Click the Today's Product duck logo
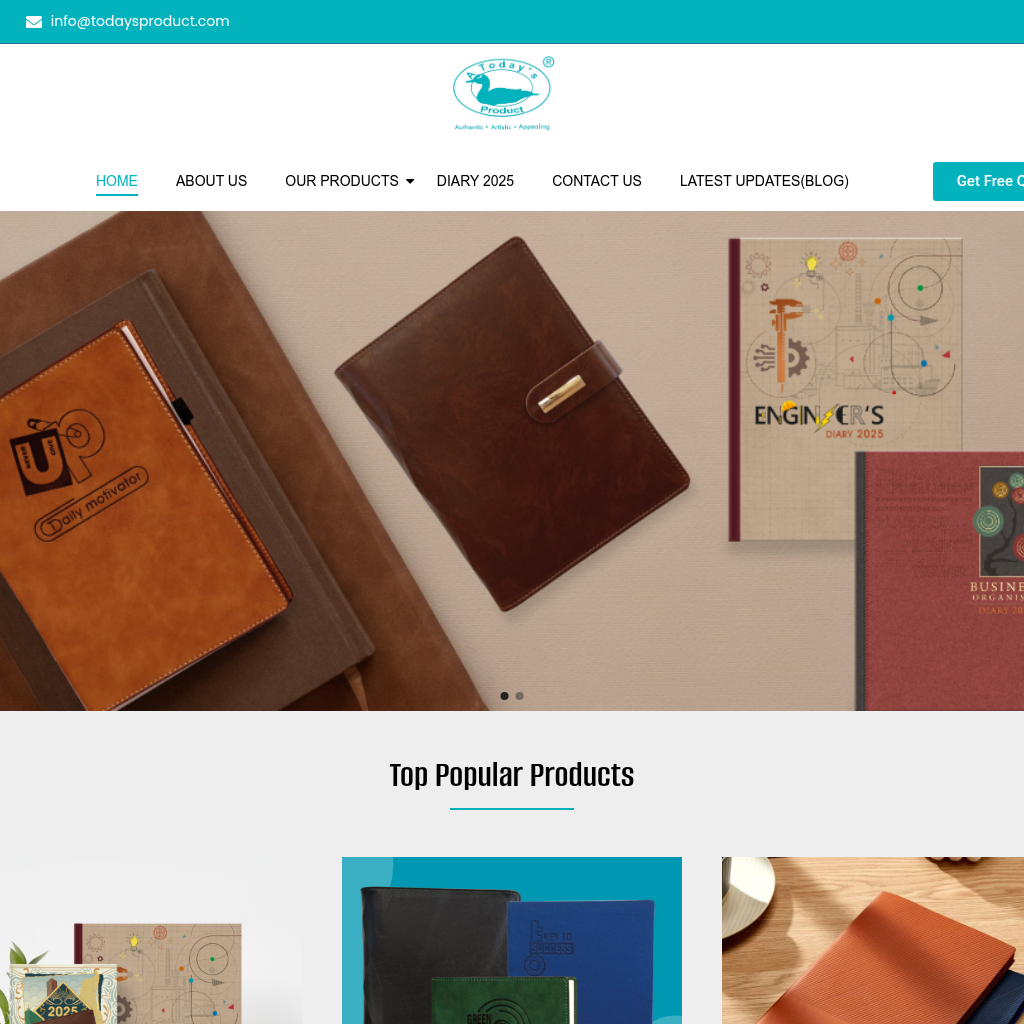 click(502, 93)
